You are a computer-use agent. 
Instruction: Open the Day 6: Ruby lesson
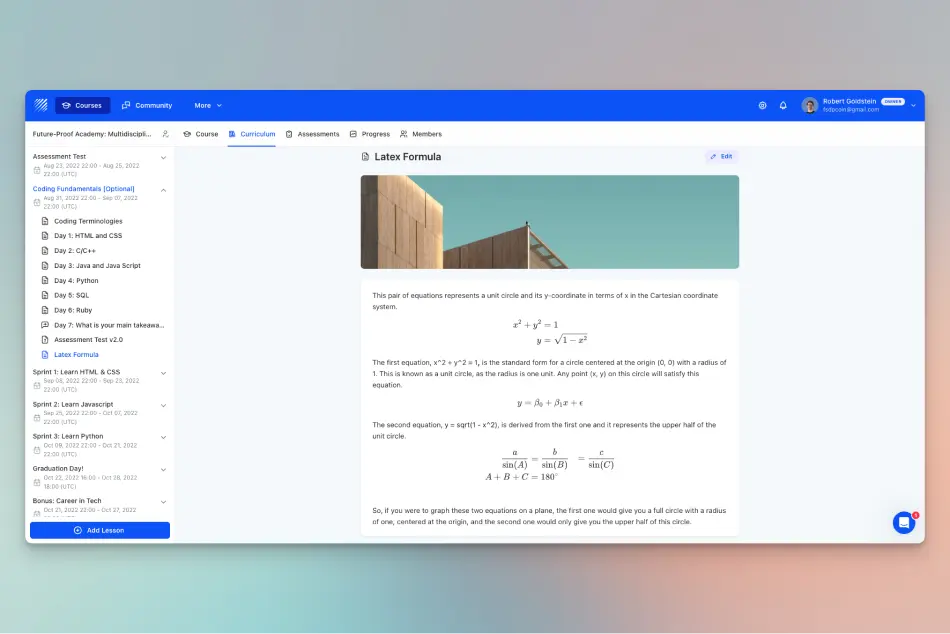pyautogui.click(x=73, y=310)
